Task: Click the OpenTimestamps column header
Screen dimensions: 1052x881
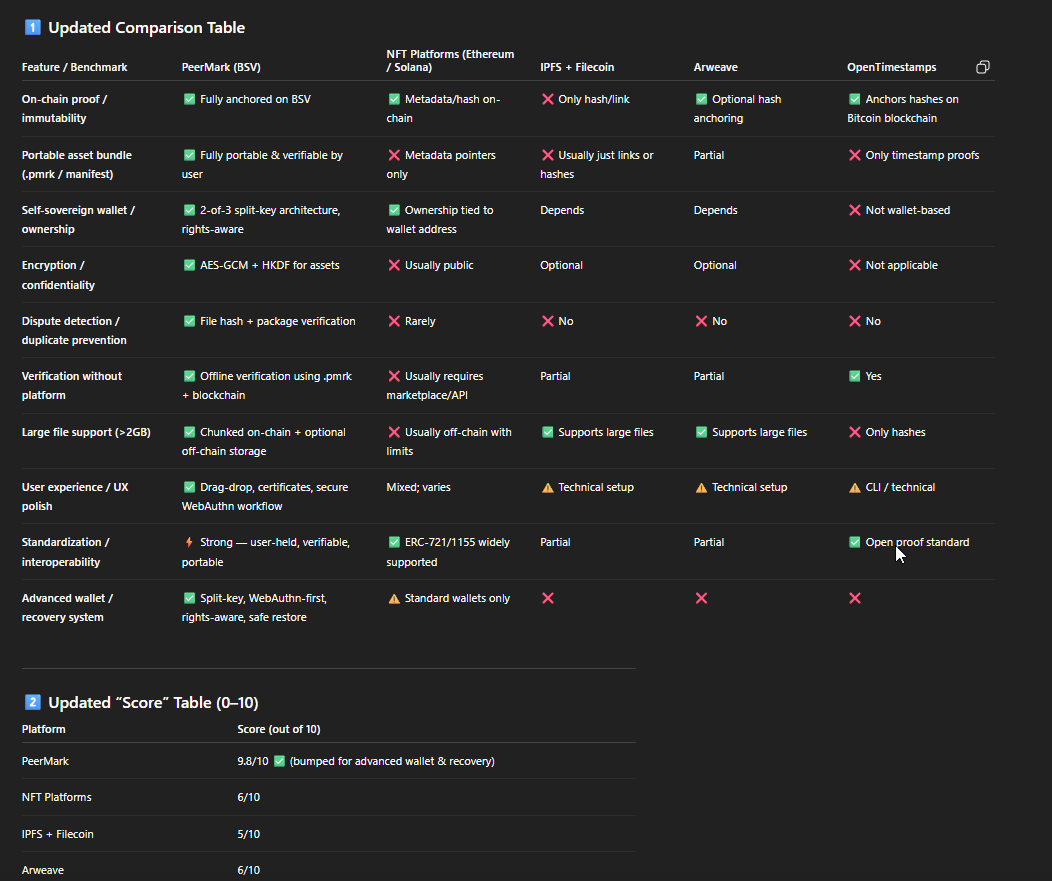Action: click(891, 67)
